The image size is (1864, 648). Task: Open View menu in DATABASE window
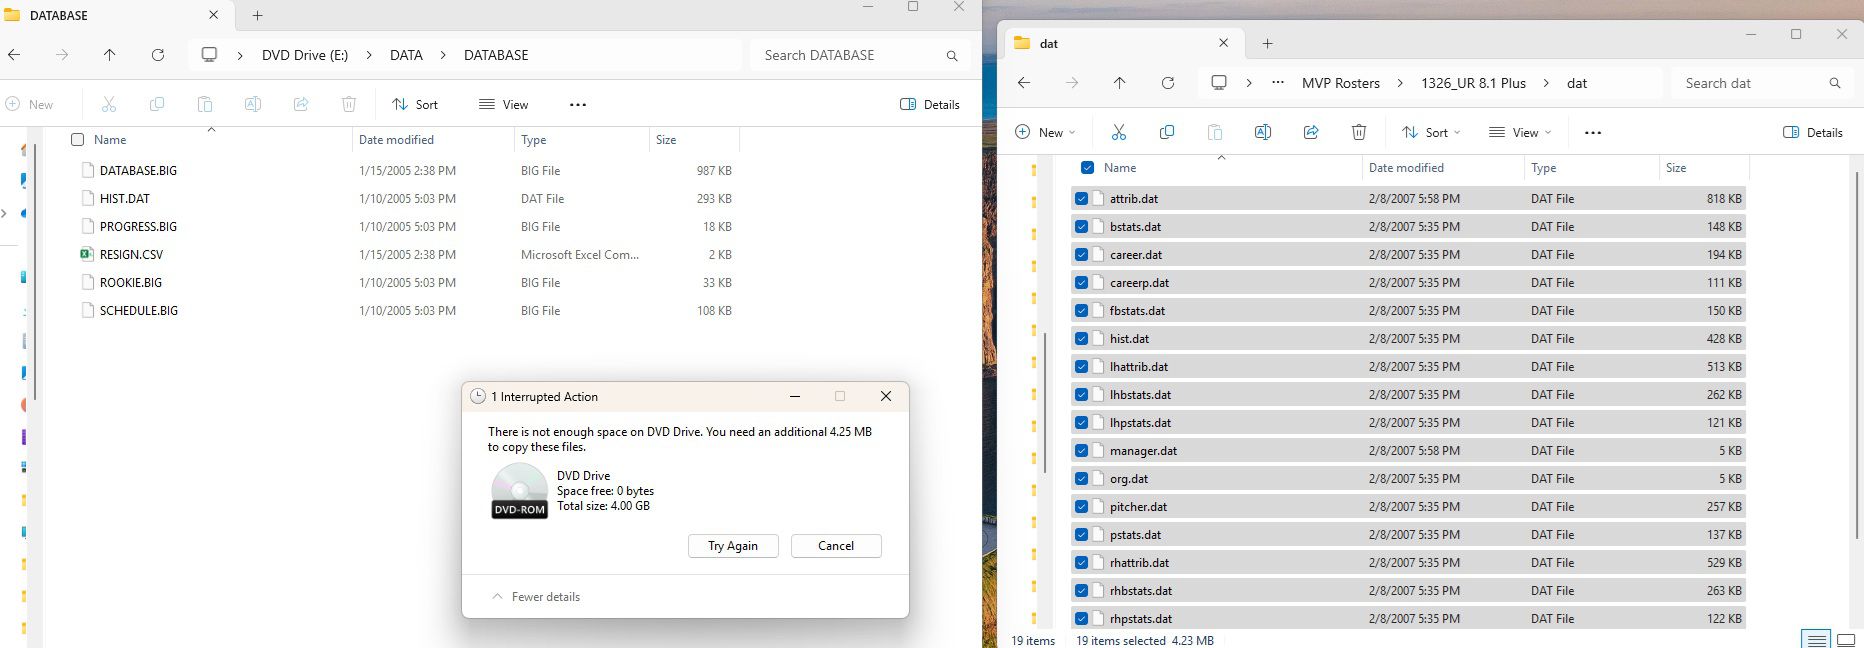(x=504, y=104)
